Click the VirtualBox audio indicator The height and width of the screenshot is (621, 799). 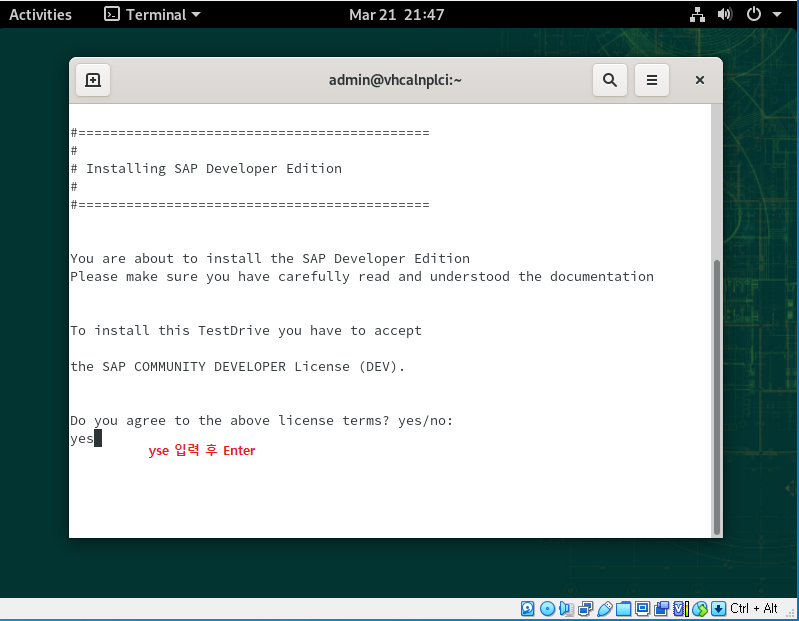566,608
